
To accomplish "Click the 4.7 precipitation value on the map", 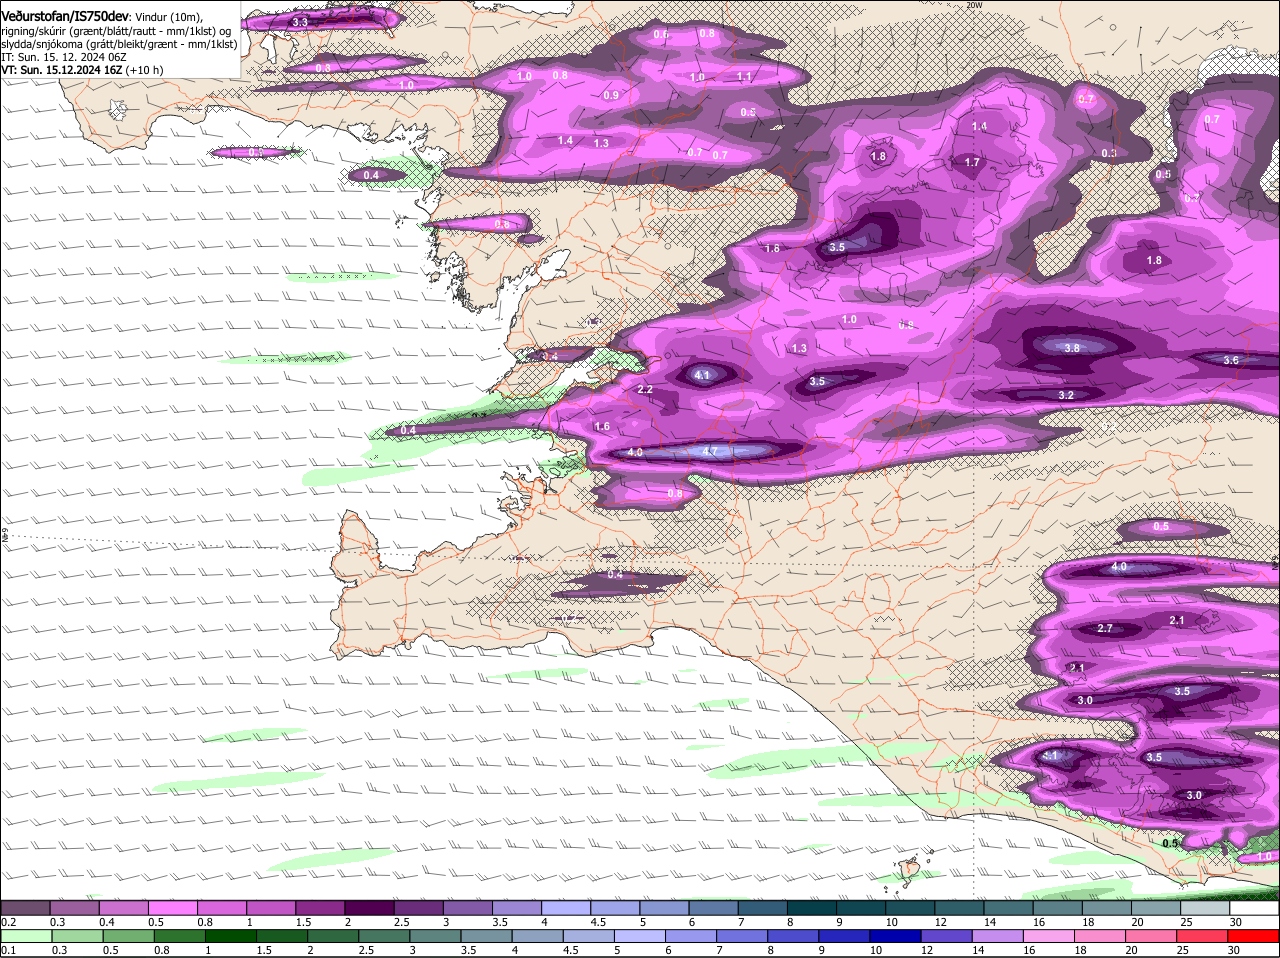I will coord(710,451).
